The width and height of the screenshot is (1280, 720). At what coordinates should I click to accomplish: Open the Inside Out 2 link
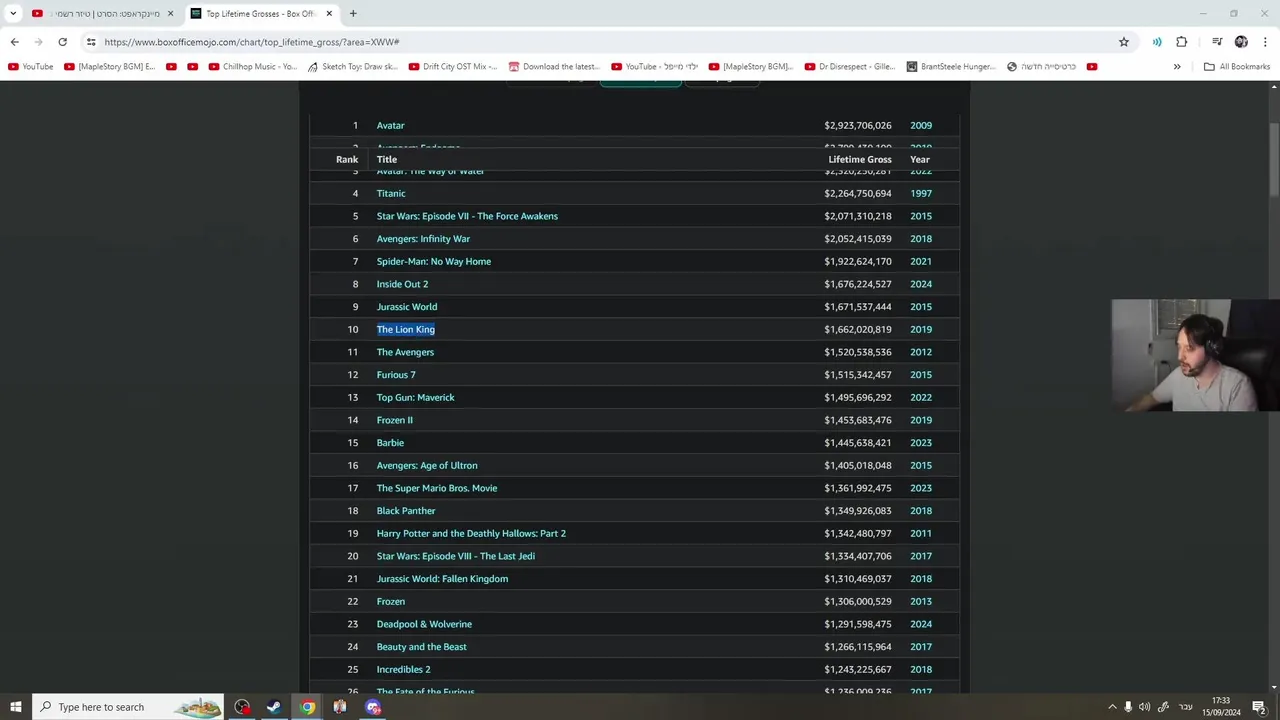point(402,284)
